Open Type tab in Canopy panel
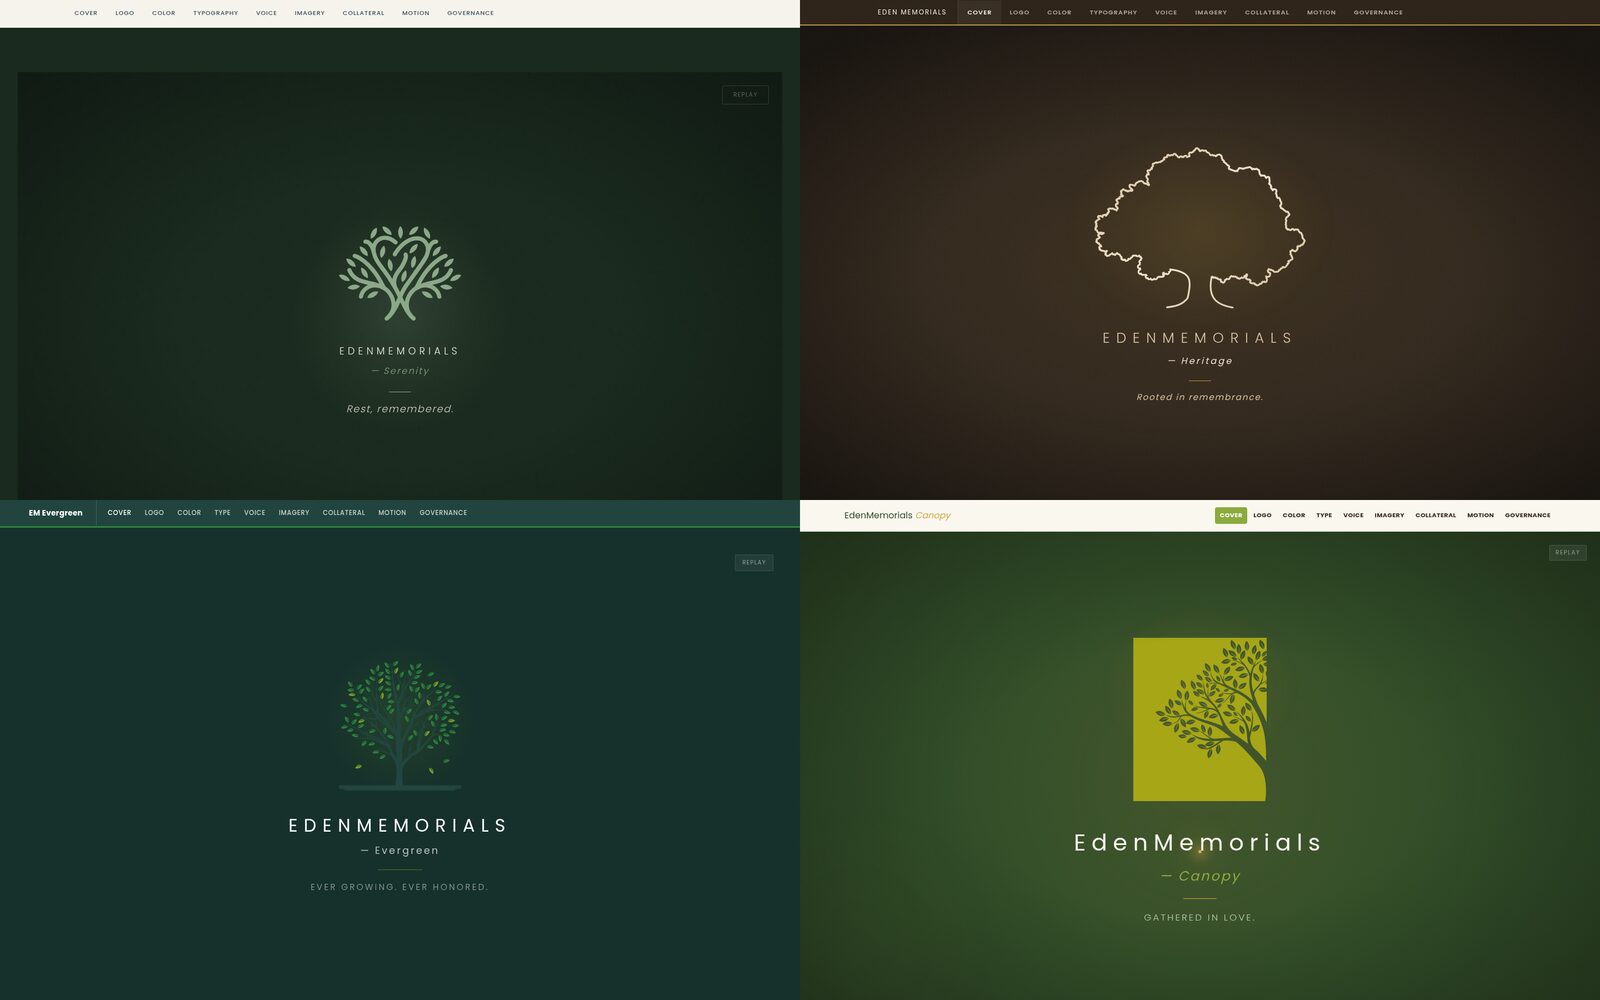 pos(1324,515)
